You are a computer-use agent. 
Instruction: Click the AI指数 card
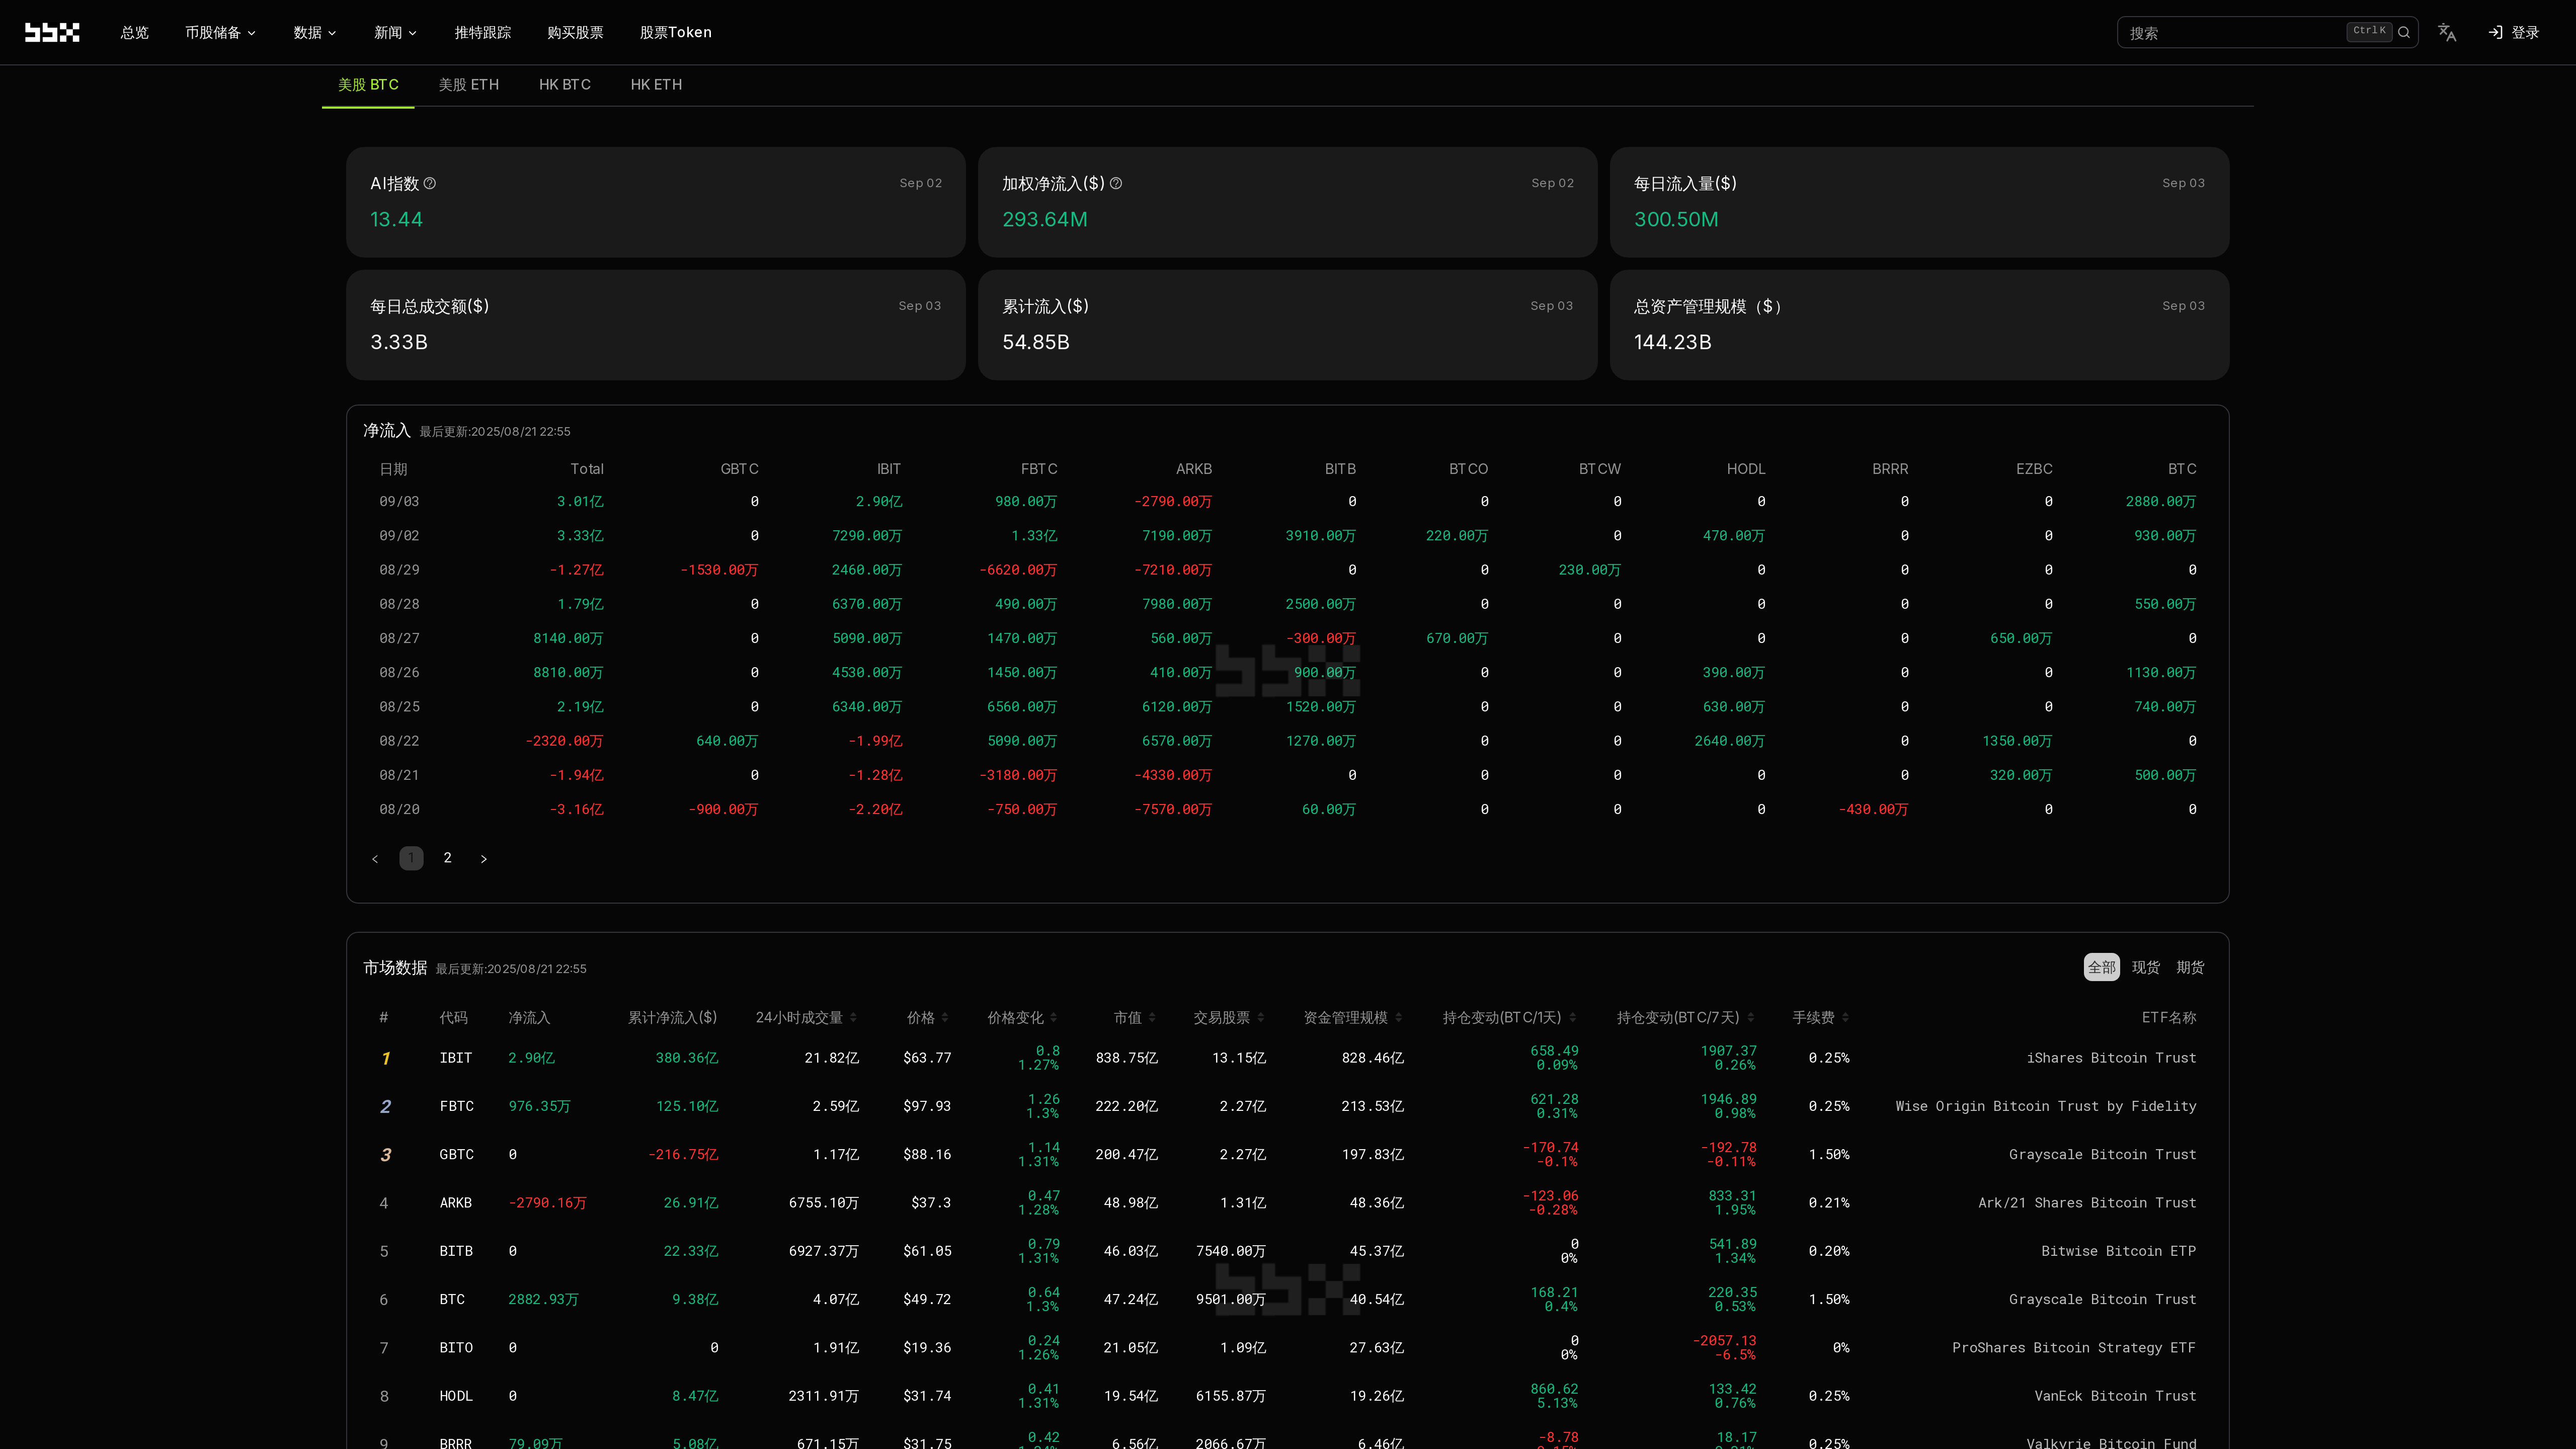656,202
